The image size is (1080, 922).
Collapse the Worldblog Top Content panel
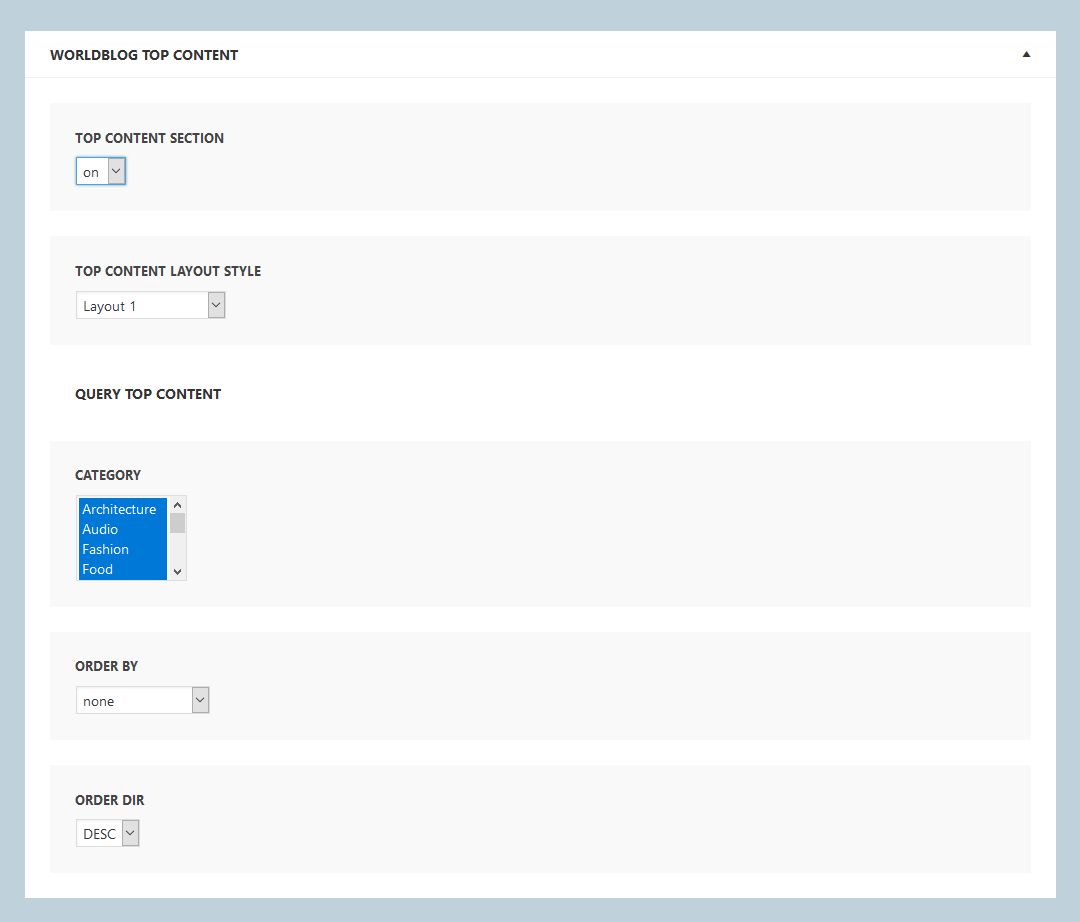click(x=1026, y=54)
